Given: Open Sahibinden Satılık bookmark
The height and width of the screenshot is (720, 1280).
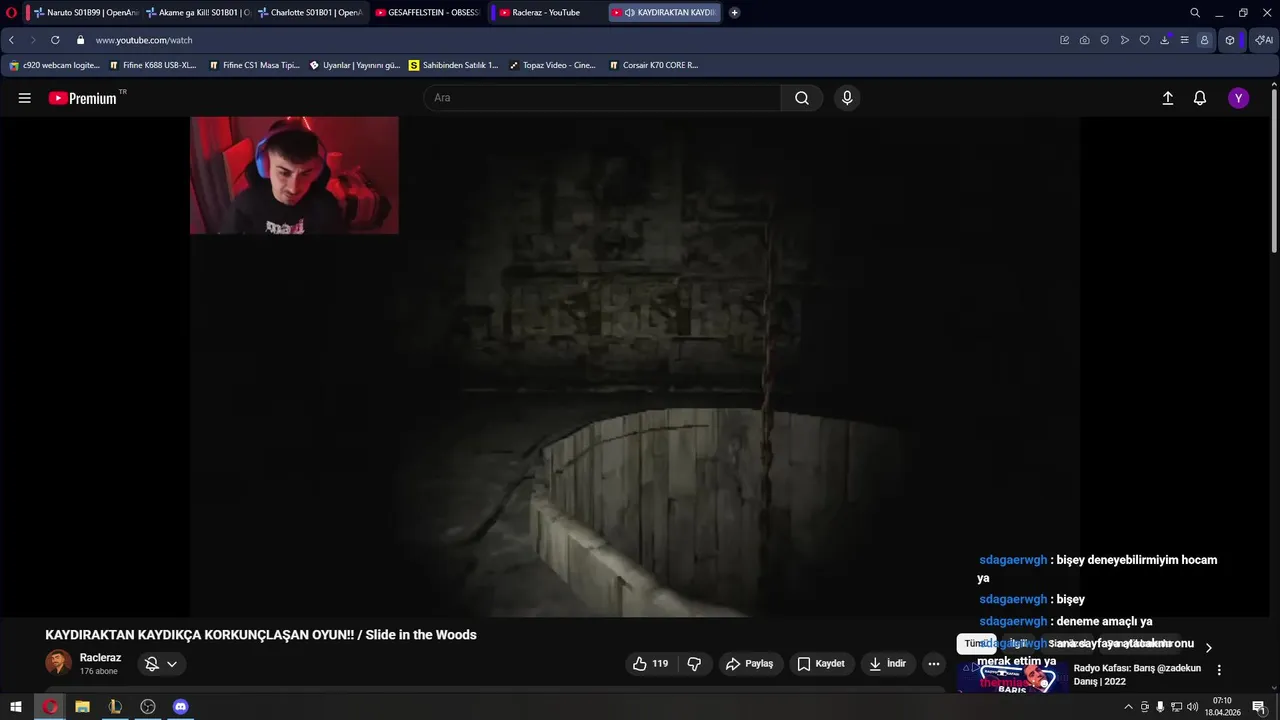Looking at the screenshot, I should 453,65.
